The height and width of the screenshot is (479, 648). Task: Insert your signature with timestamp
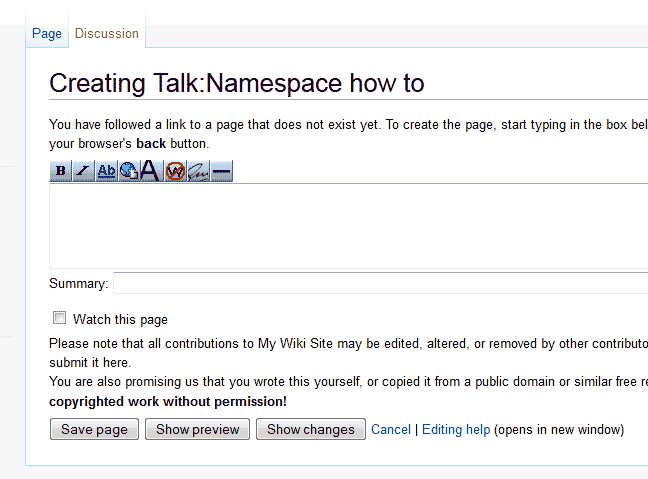pos(198,171)
